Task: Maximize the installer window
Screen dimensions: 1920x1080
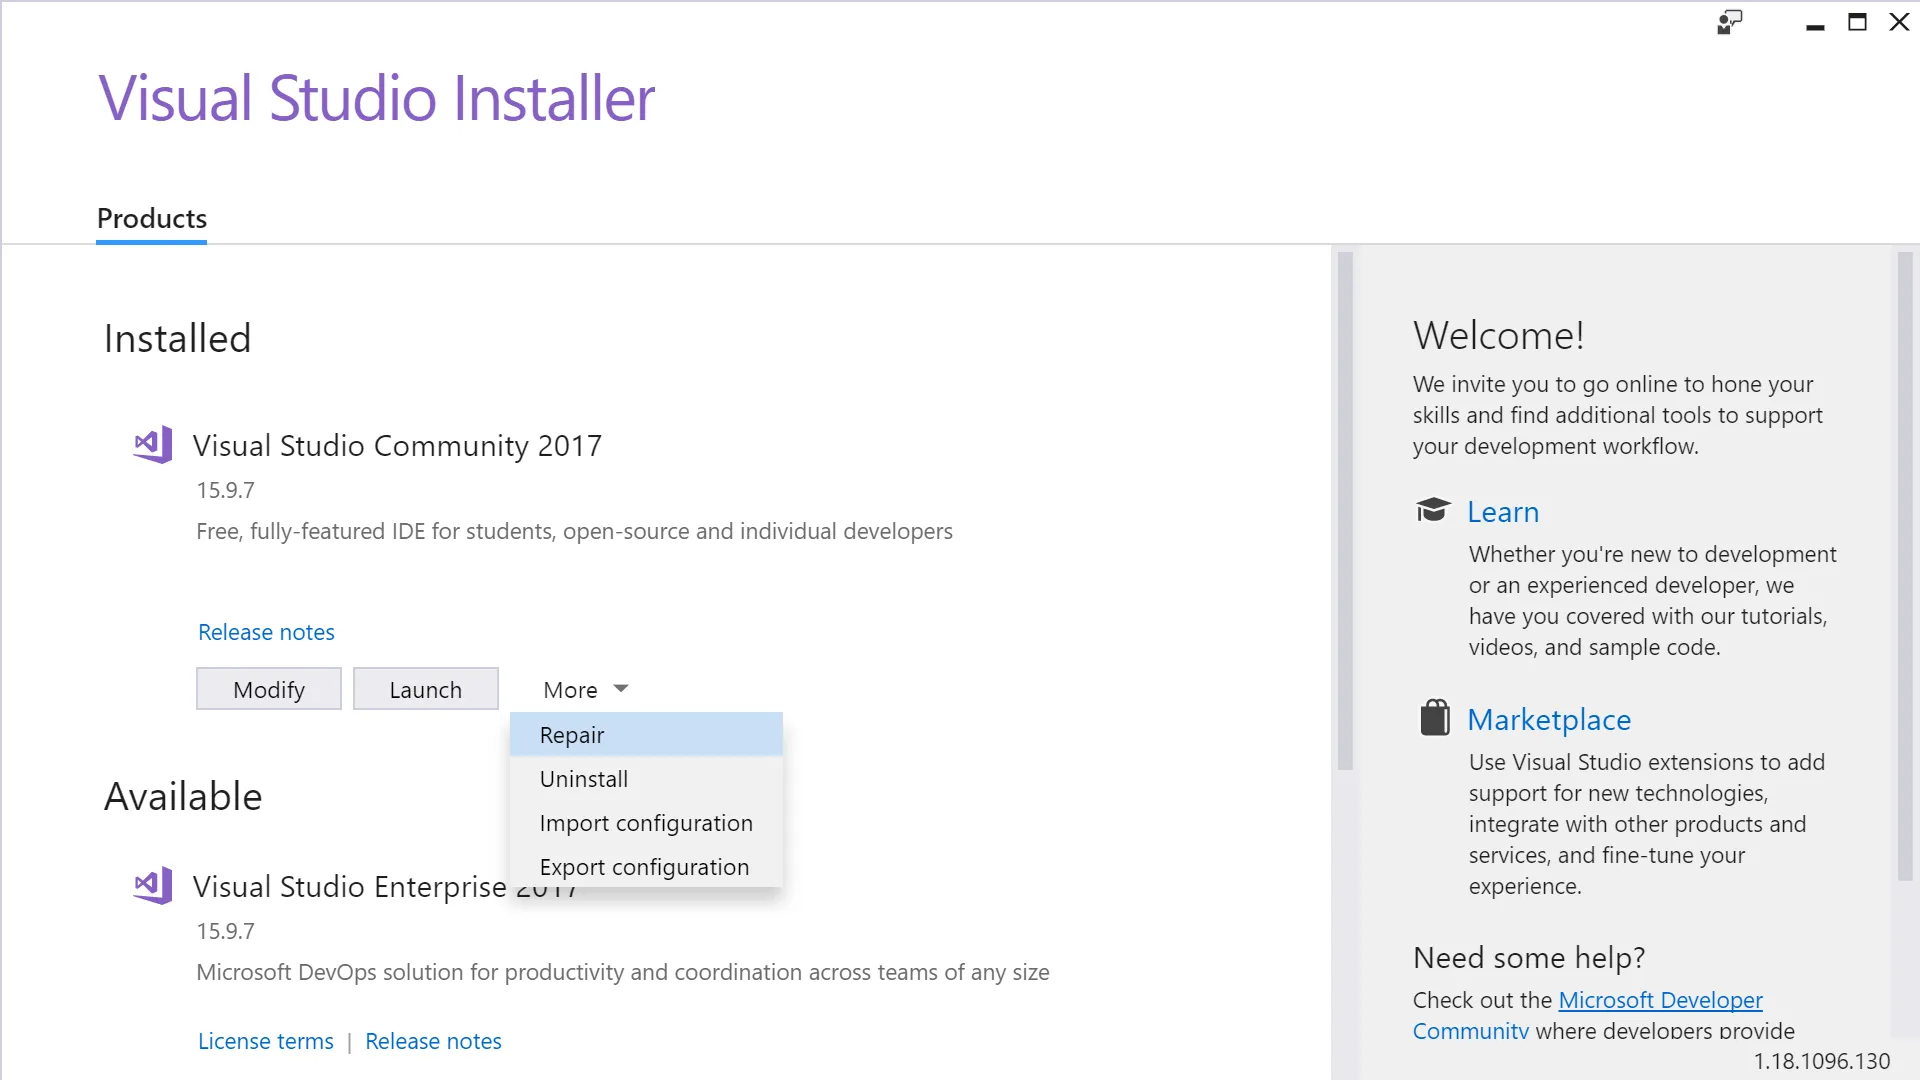Action: (x=1857, y=22)
